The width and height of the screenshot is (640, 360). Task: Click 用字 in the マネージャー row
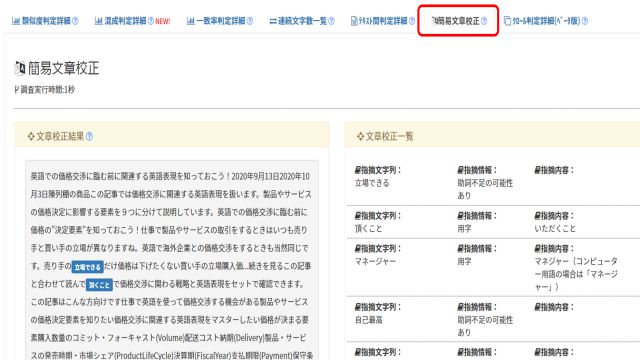464,261
